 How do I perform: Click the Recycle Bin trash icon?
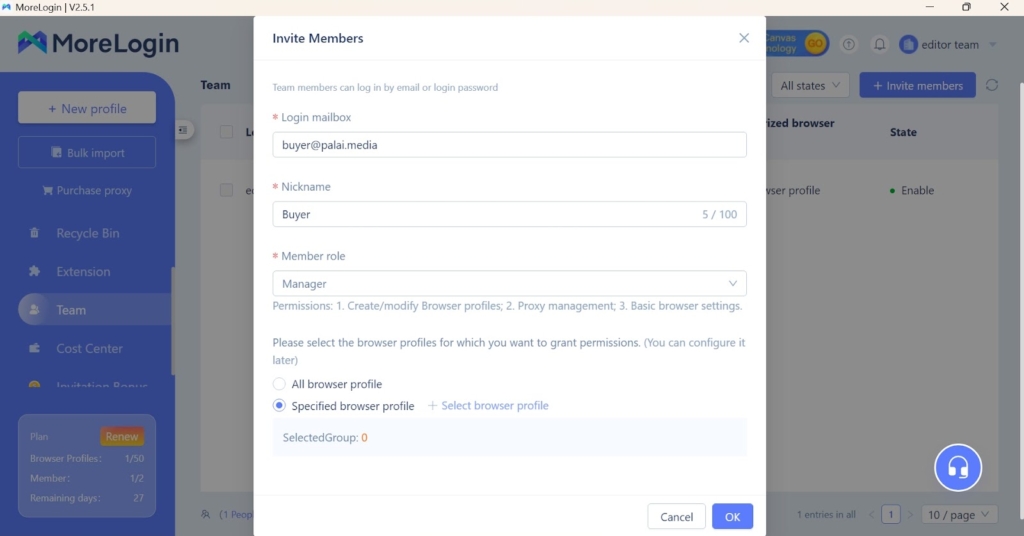pos(35,233)
